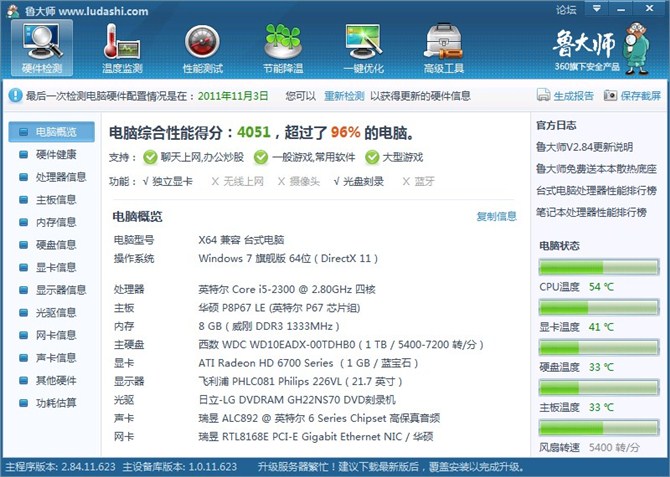Click the 摄像头 feature label

pyautogui.click(x=304, y=182)
